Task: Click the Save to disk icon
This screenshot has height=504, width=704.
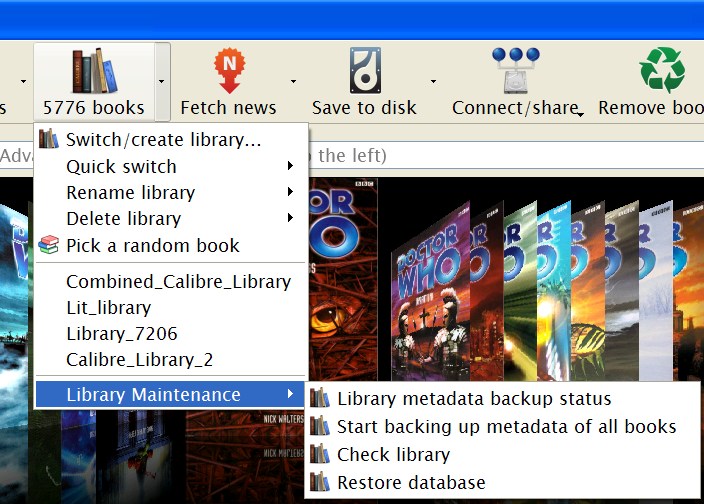Action: [365, 70]
